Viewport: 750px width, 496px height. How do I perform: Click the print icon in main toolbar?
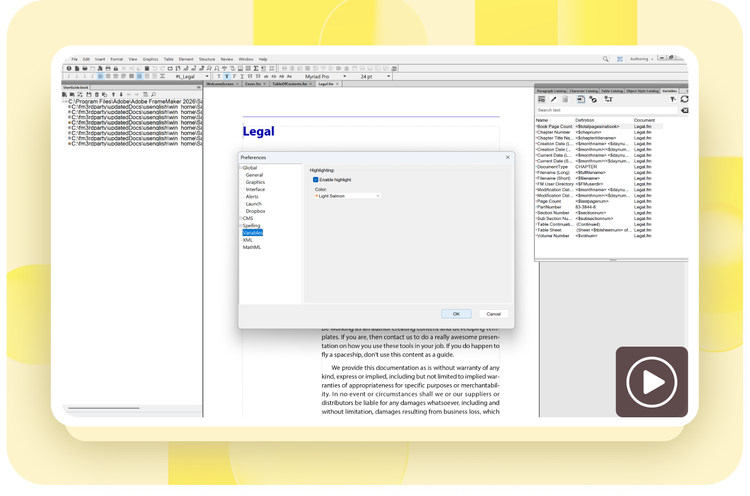pos(108,68)
